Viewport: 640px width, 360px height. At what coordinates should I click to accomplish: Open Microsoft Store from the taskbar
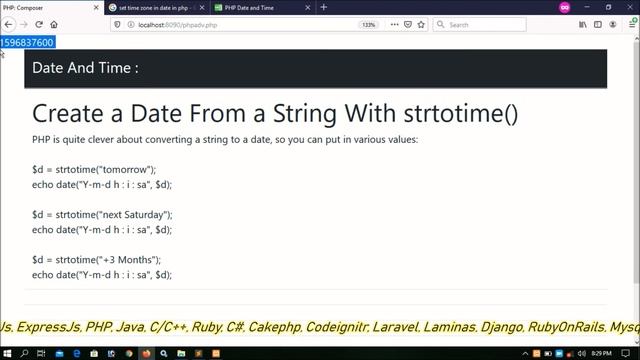click(94, 353)
